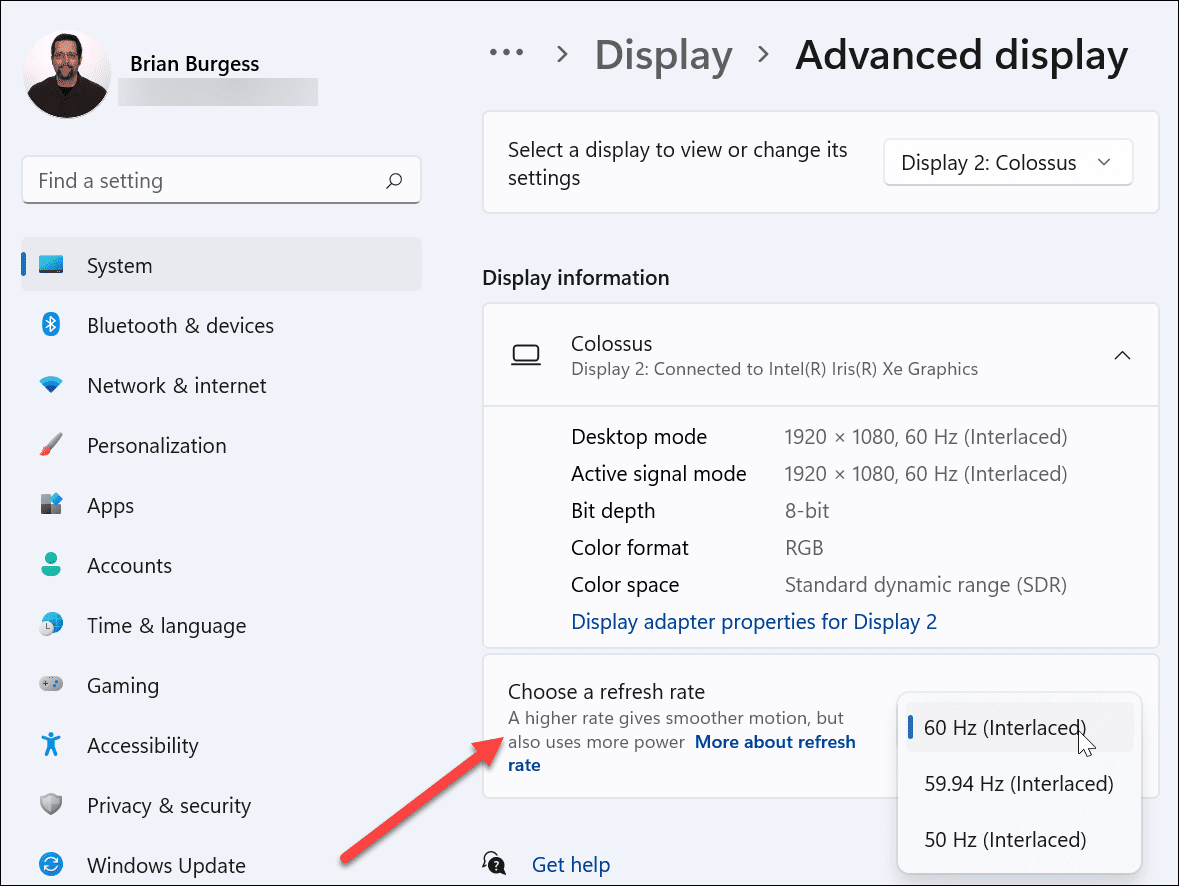Click the Personalization paintbrush icon
The width and height of the screenshot is (1179, 886).
[x=50, y=445]
